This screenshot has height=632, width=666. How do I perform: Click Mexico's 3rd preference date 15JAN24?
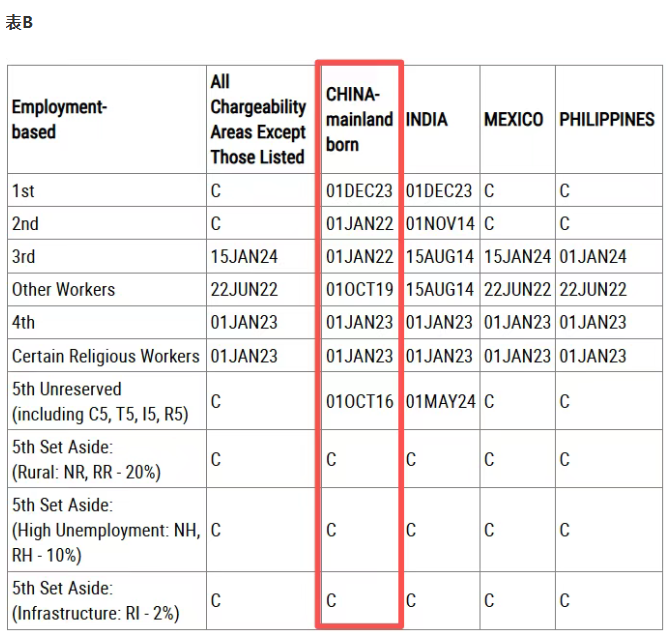click(x=517, y=257)
